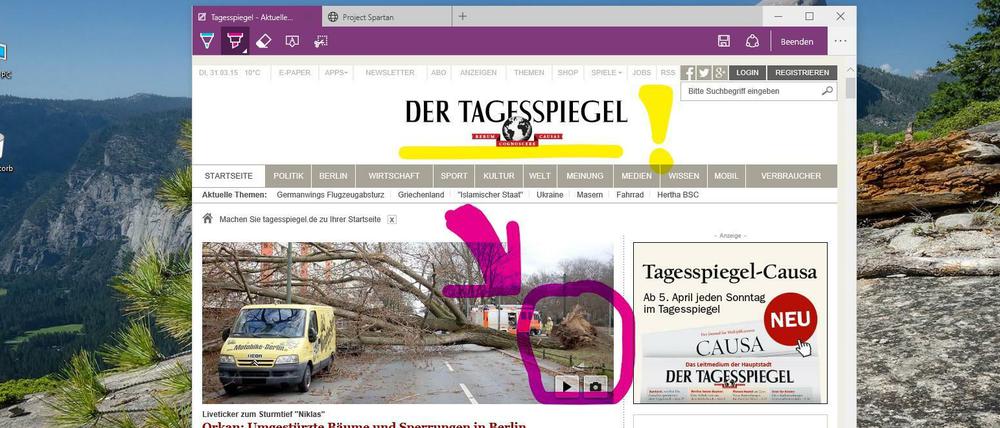Save the web note
Screen dimensions: 1000x428
click(x=724, y=41)
